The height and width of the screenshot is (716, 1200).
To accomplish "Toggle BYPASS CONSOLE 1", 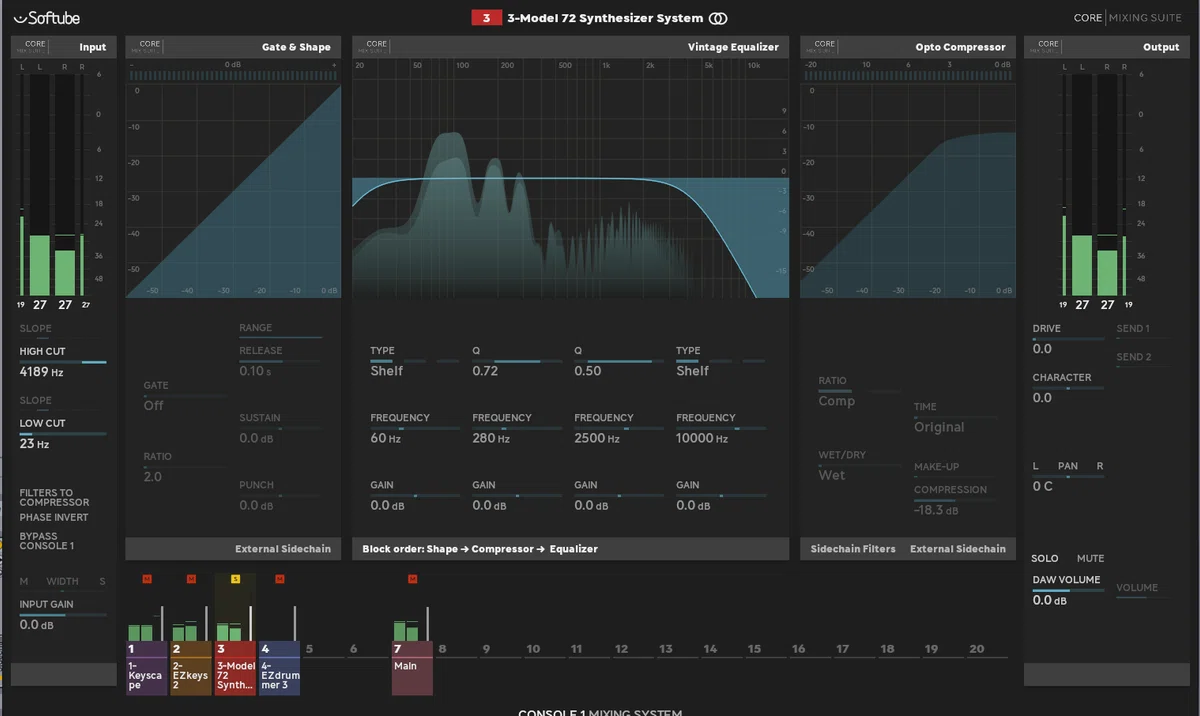I will click(46, 541).
